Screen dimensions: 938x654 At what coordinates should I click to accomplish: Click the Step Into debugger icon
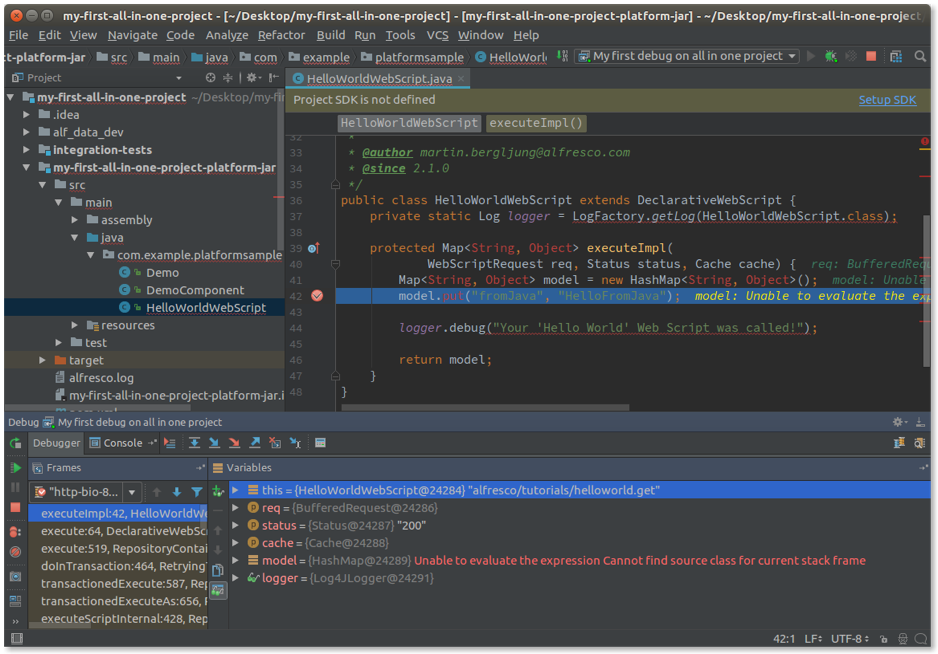pos(214,443)
